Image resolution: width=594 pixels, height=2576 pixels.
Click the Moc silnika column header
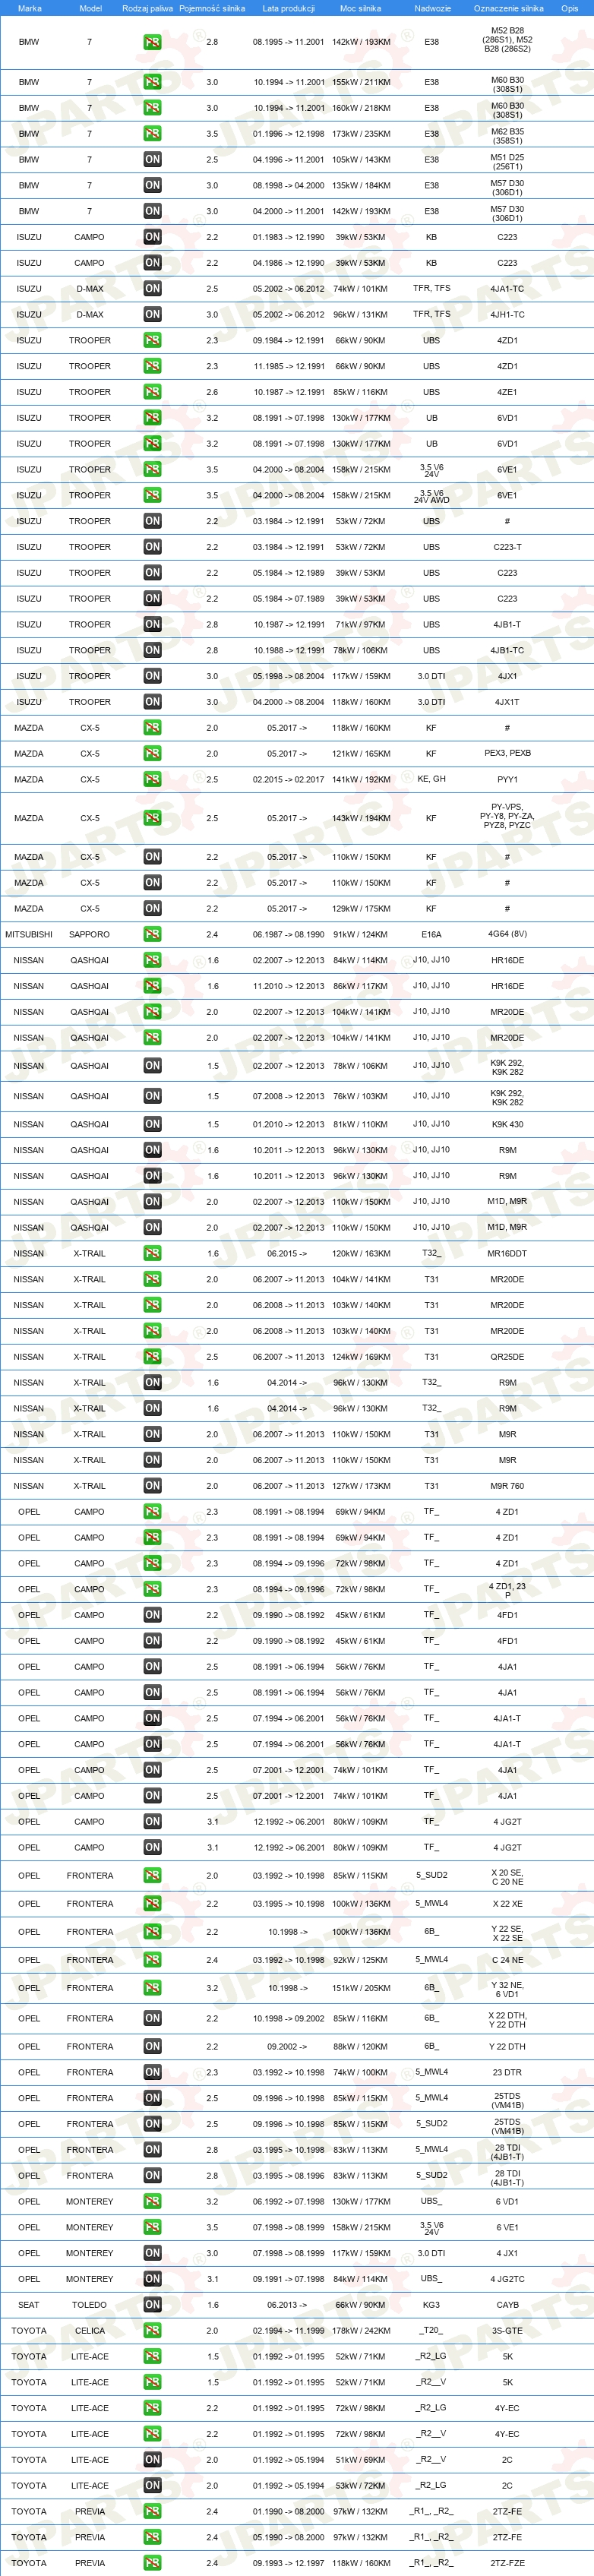coord(360,8)
